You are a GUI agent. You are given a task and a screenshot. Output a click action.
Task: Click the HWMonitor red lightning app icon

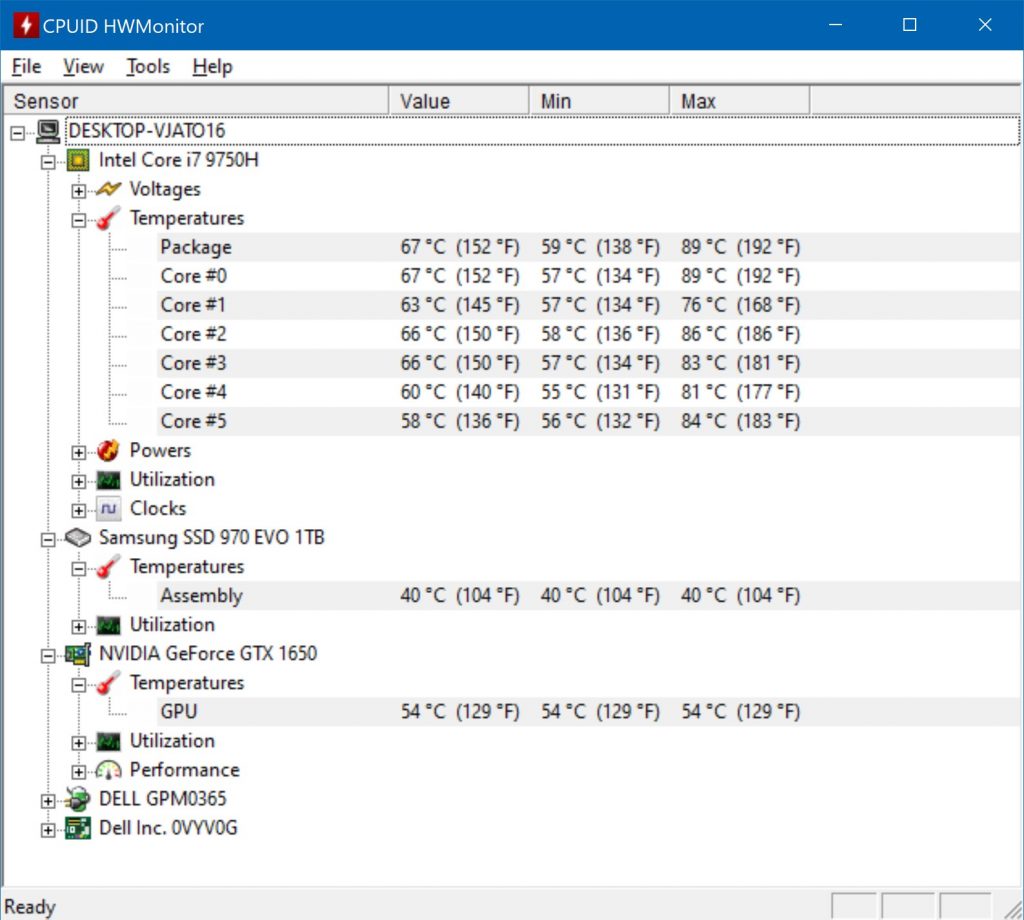[x=26, y=25]
